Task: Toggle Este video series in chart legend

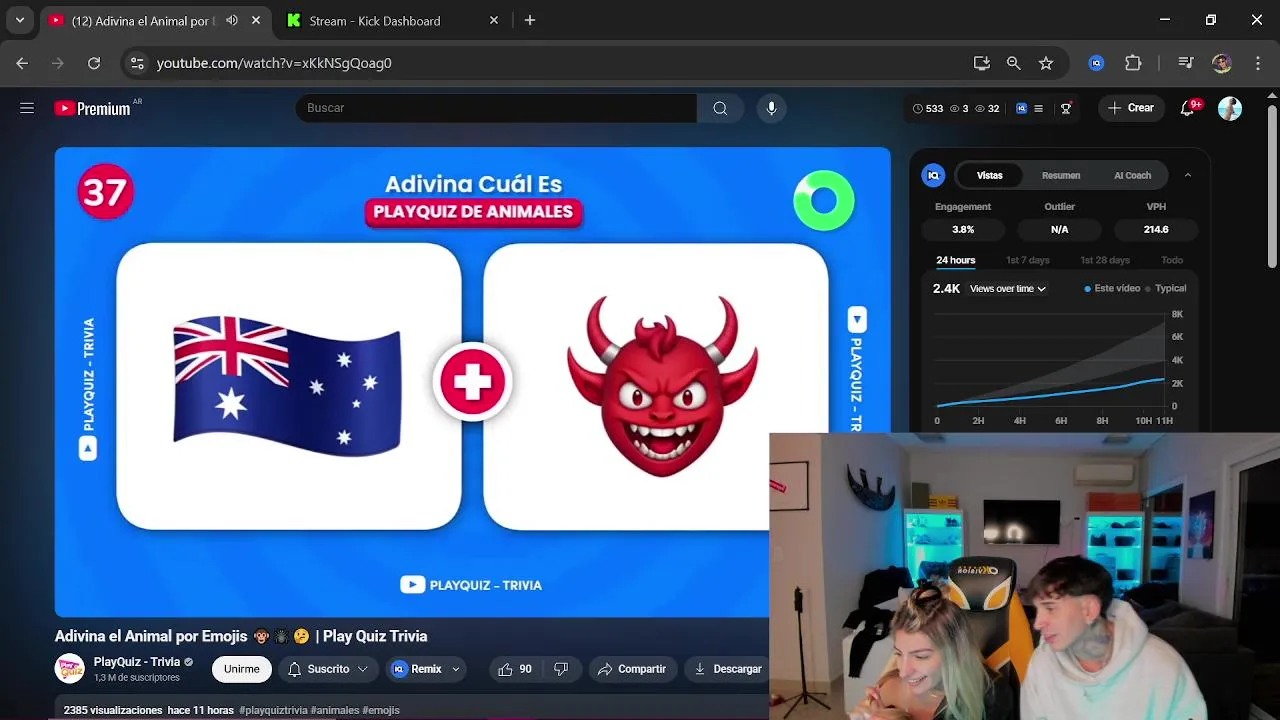Action: pos(1112,288)
